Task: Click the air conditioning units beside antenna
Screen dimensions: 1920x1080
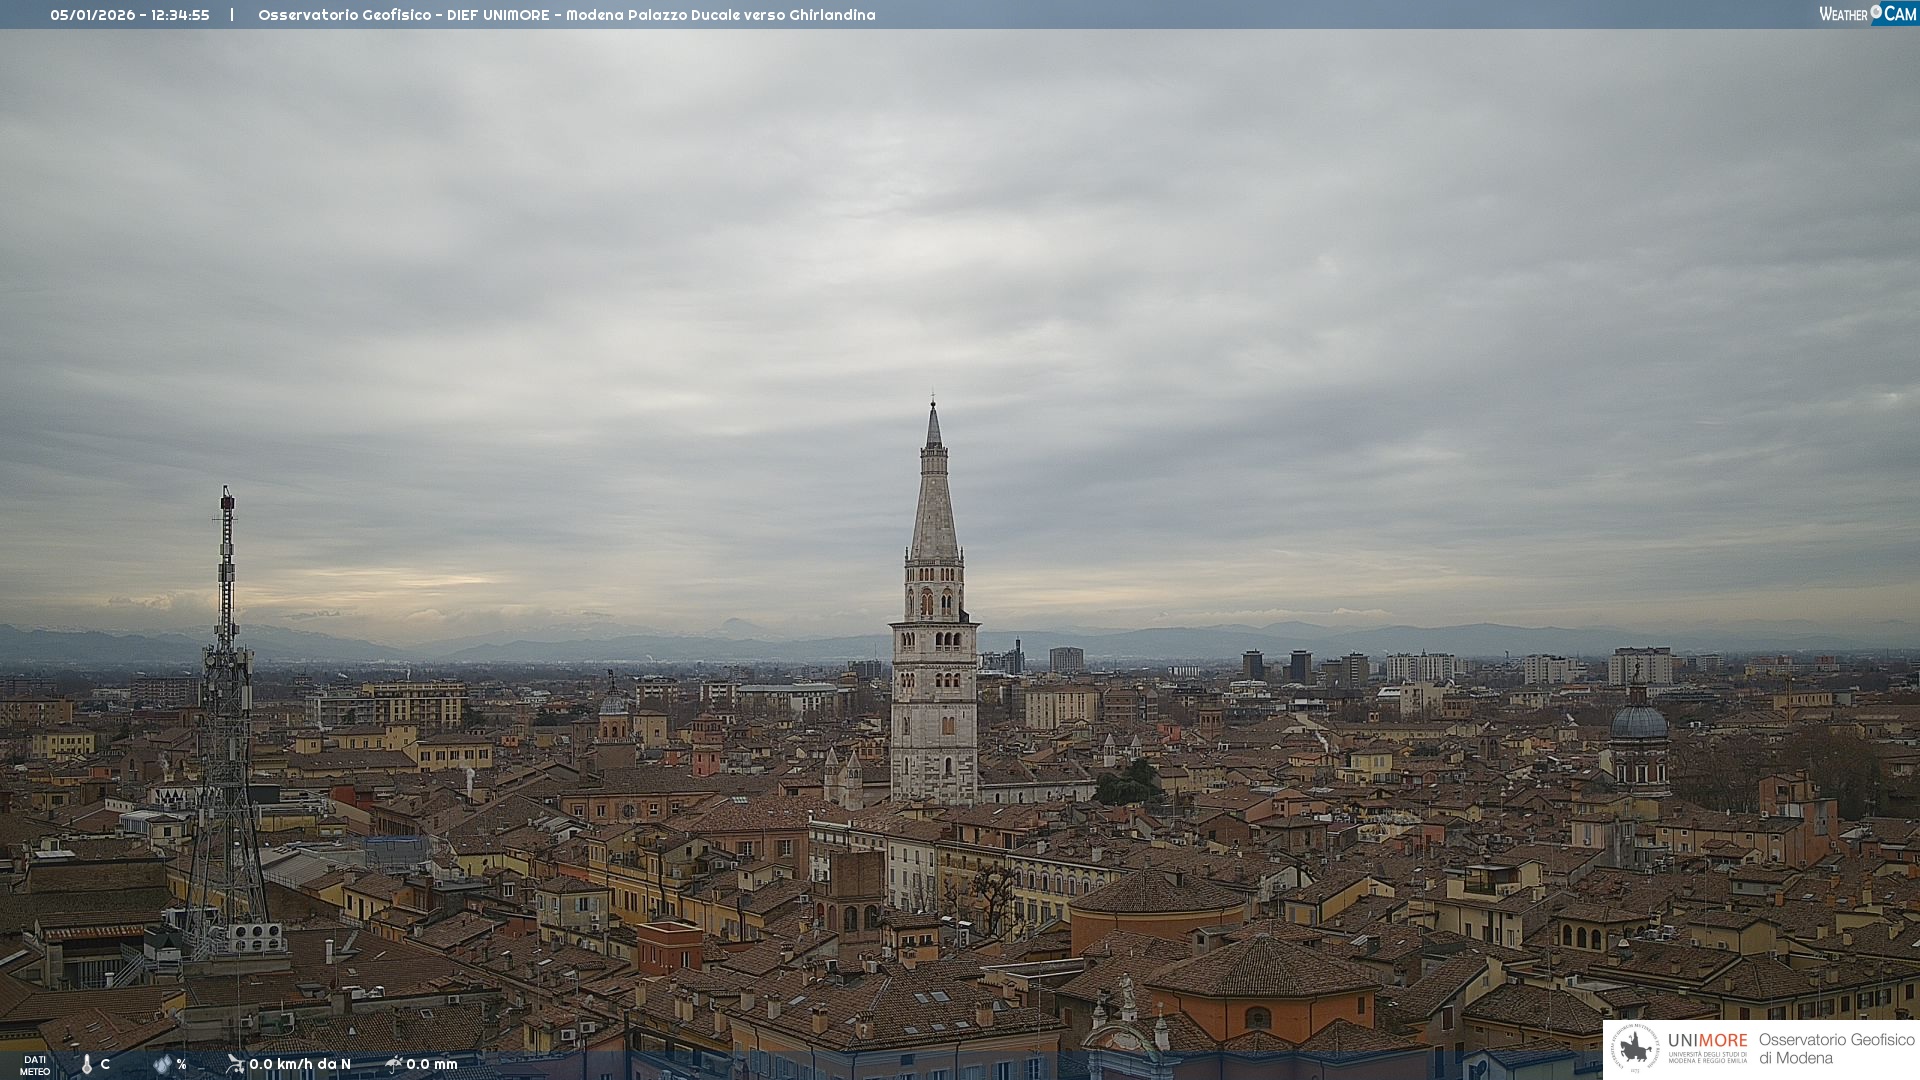Action: tap(256, 938)
